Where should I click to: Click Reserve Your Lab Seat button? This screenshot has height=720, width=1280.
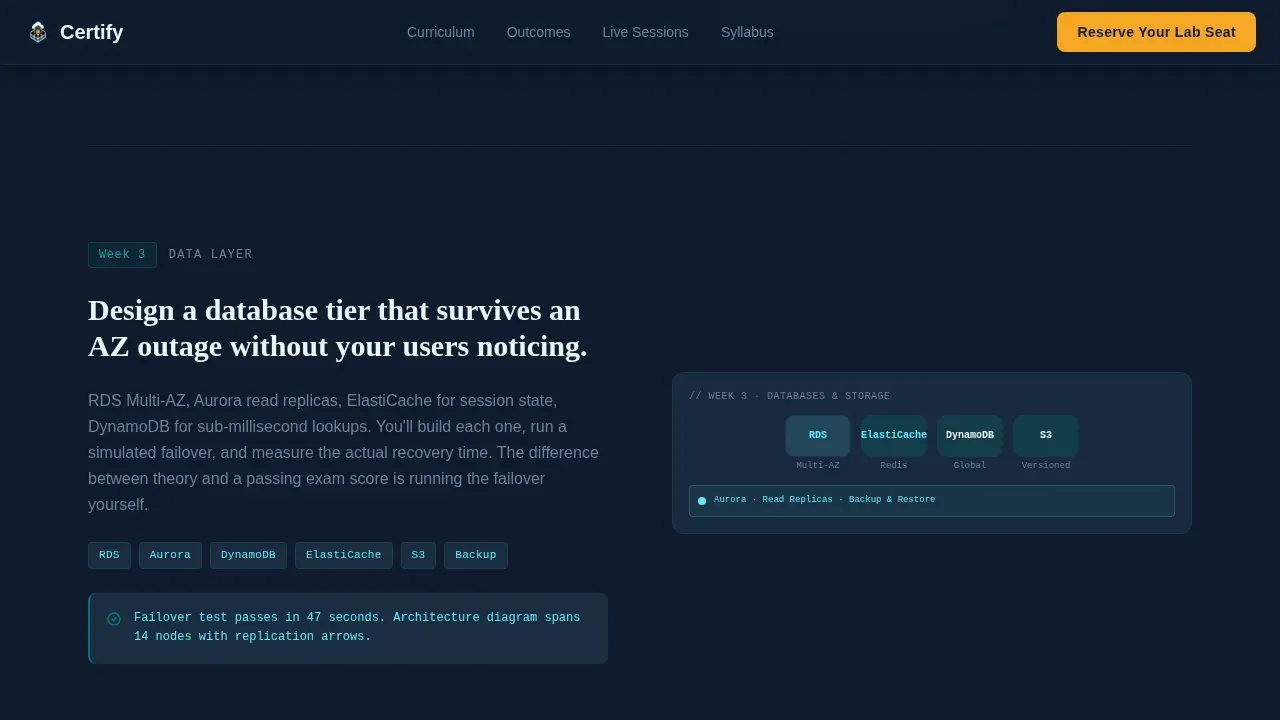click(1156, 32)
